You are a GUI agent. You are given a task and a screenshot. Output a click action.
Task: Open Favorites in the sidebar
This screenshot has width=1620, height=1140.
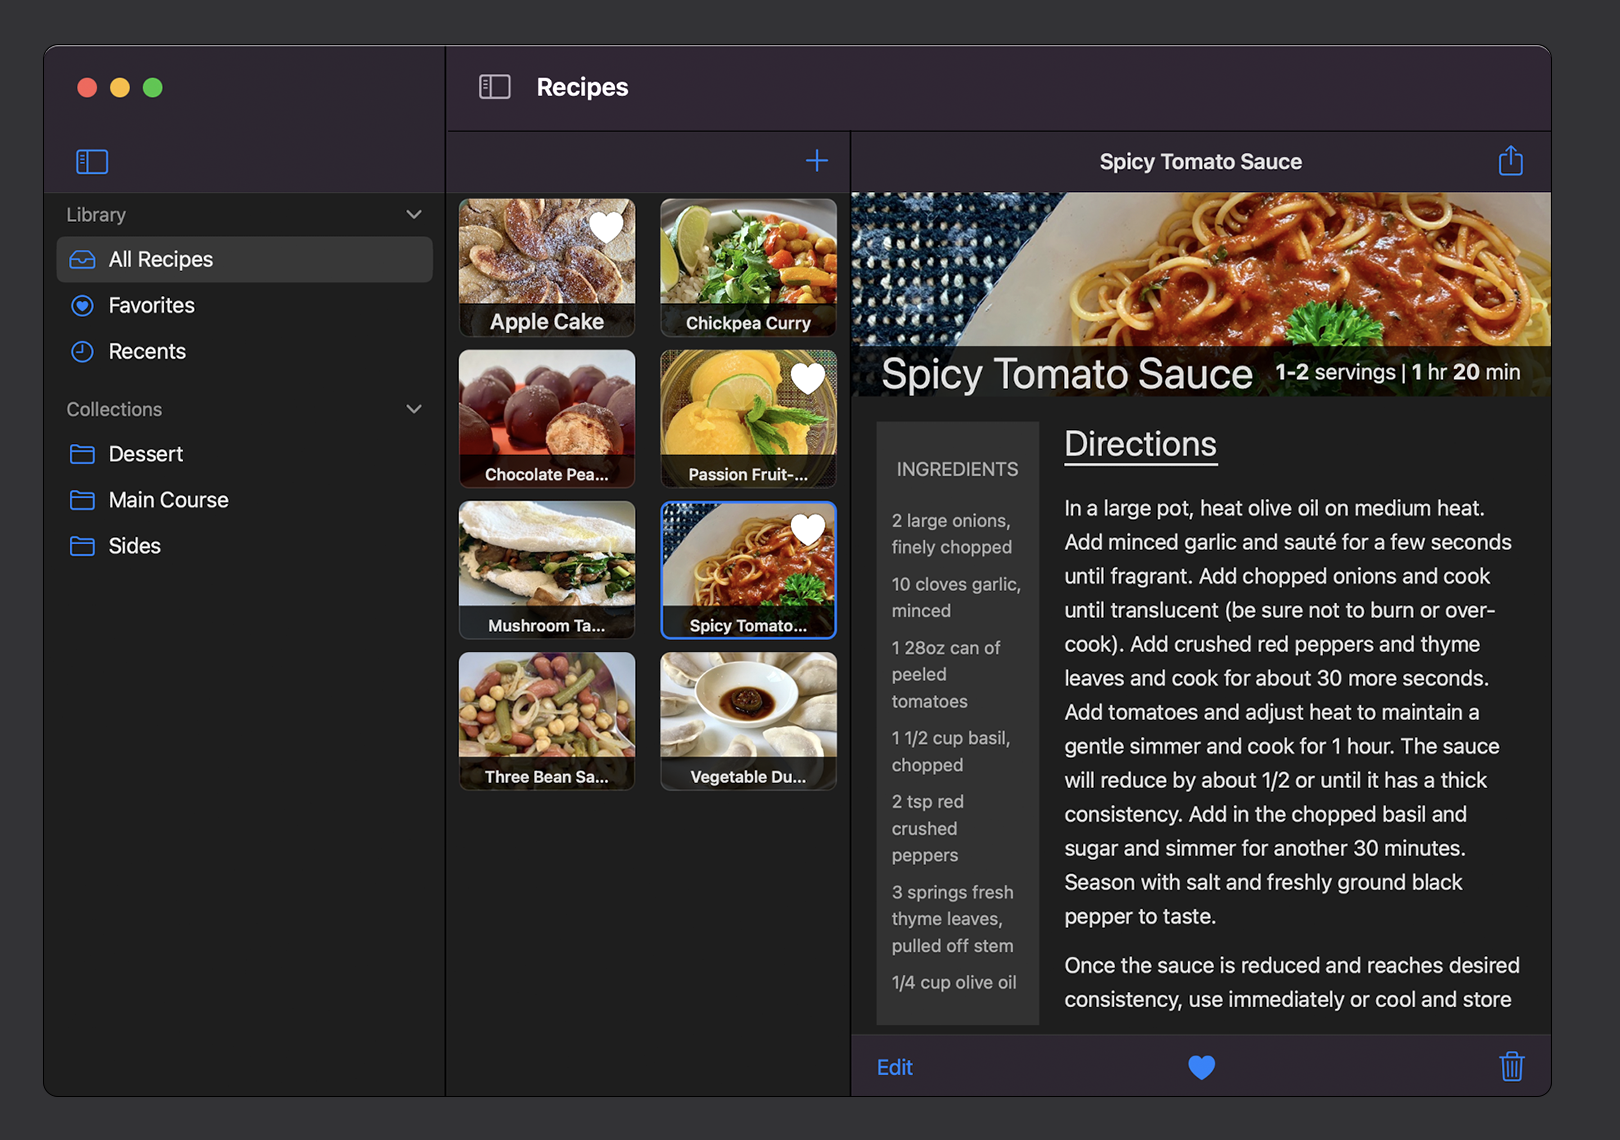click(245, 305)
